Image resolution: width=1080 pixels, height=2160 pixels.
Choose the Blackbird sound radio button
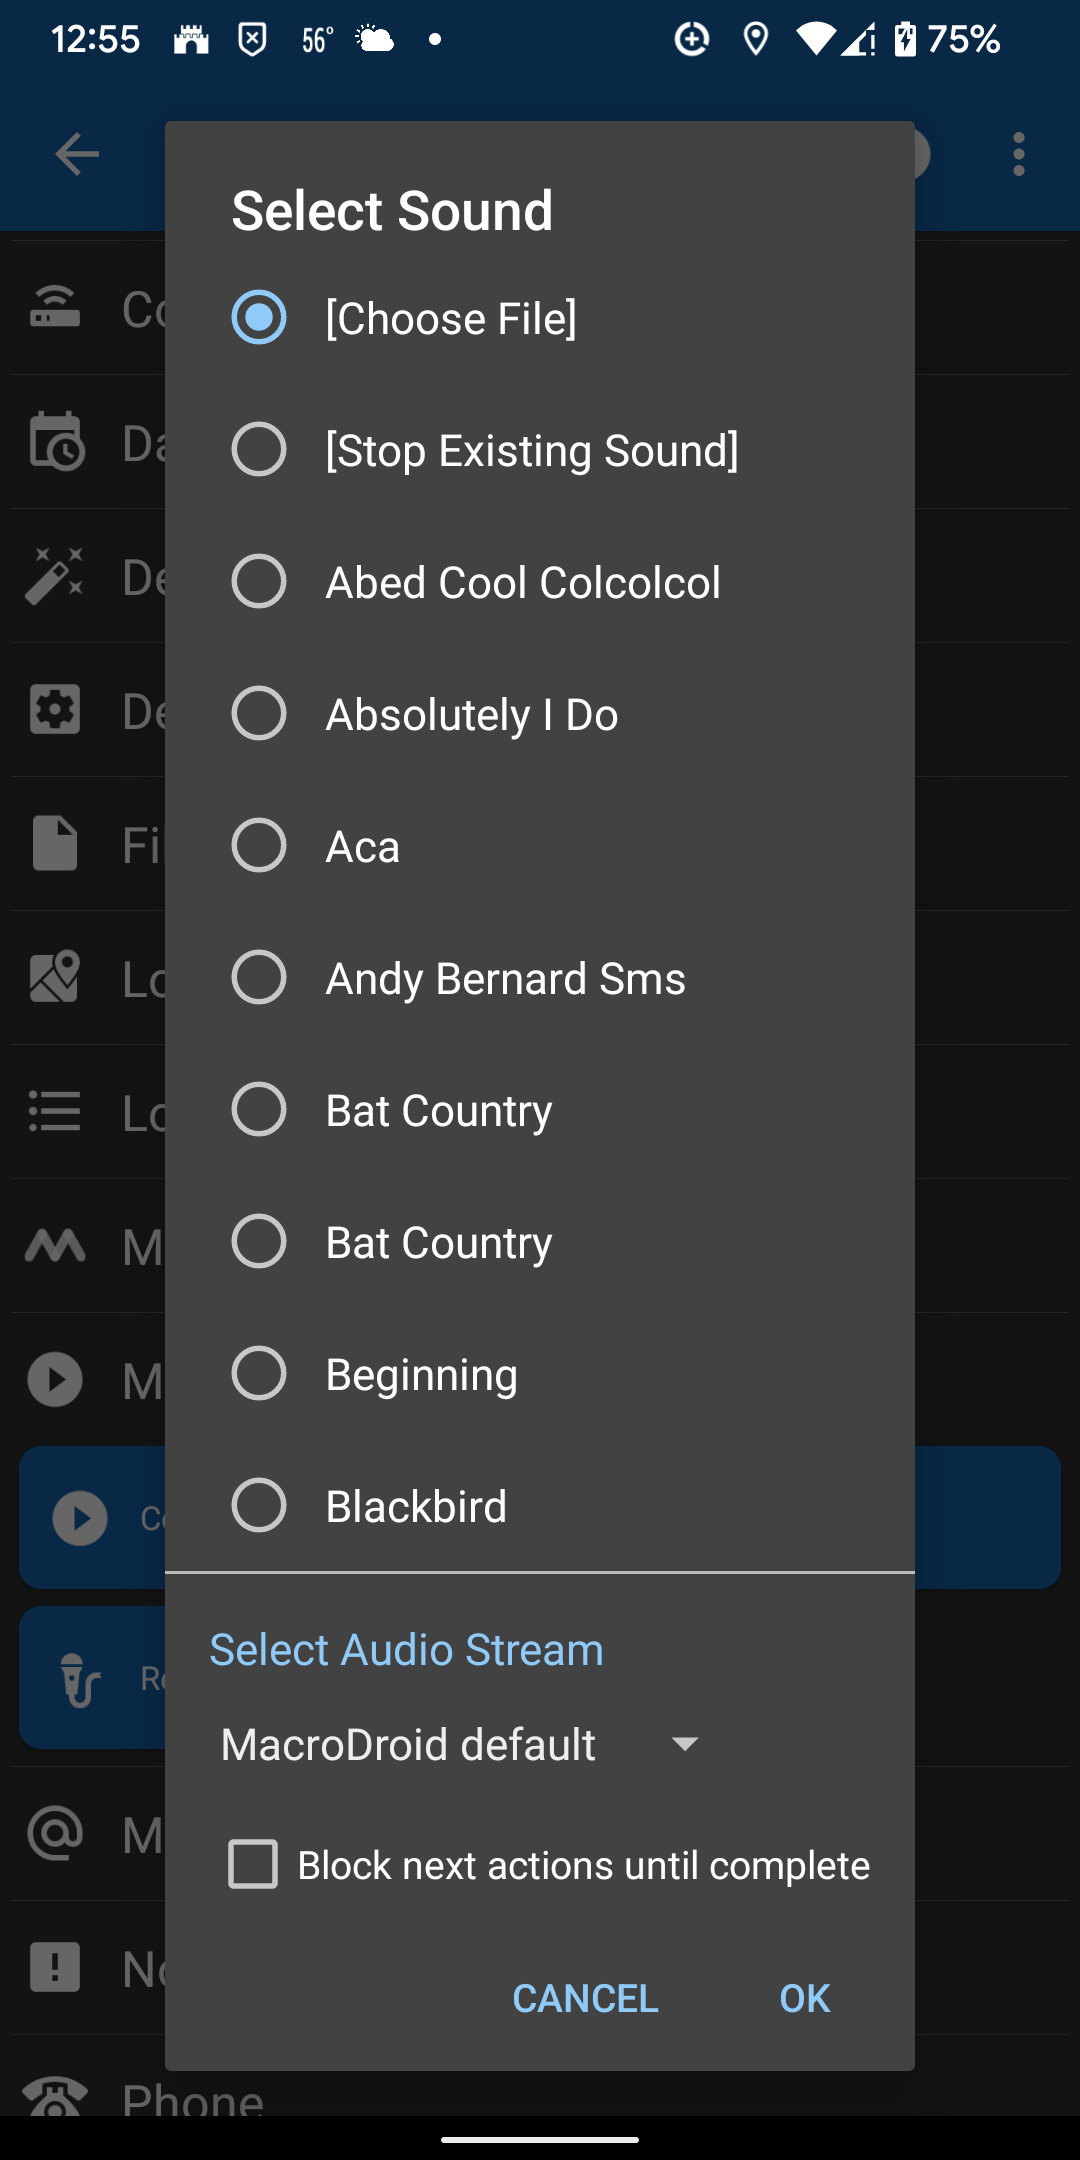259,1506
